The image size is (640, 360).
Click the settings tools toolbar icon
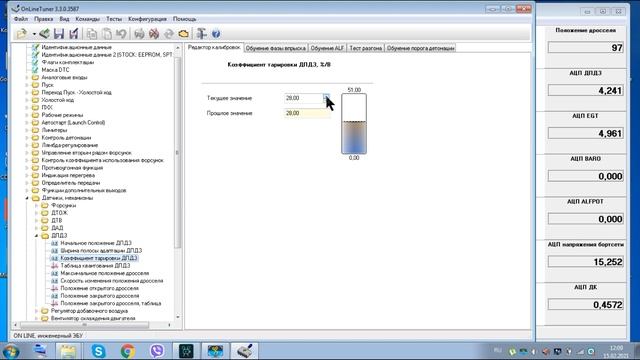point(201,34)
